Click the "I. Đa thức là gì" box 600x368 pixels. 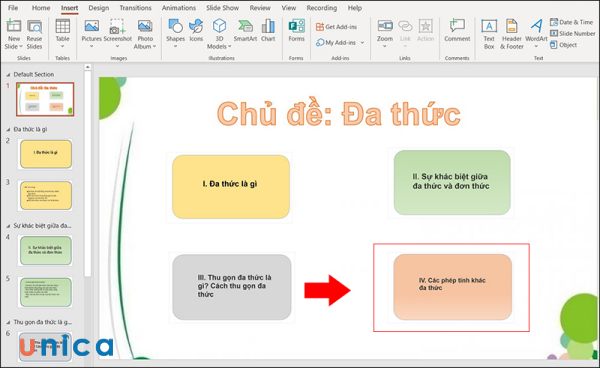tap(231, 187)
